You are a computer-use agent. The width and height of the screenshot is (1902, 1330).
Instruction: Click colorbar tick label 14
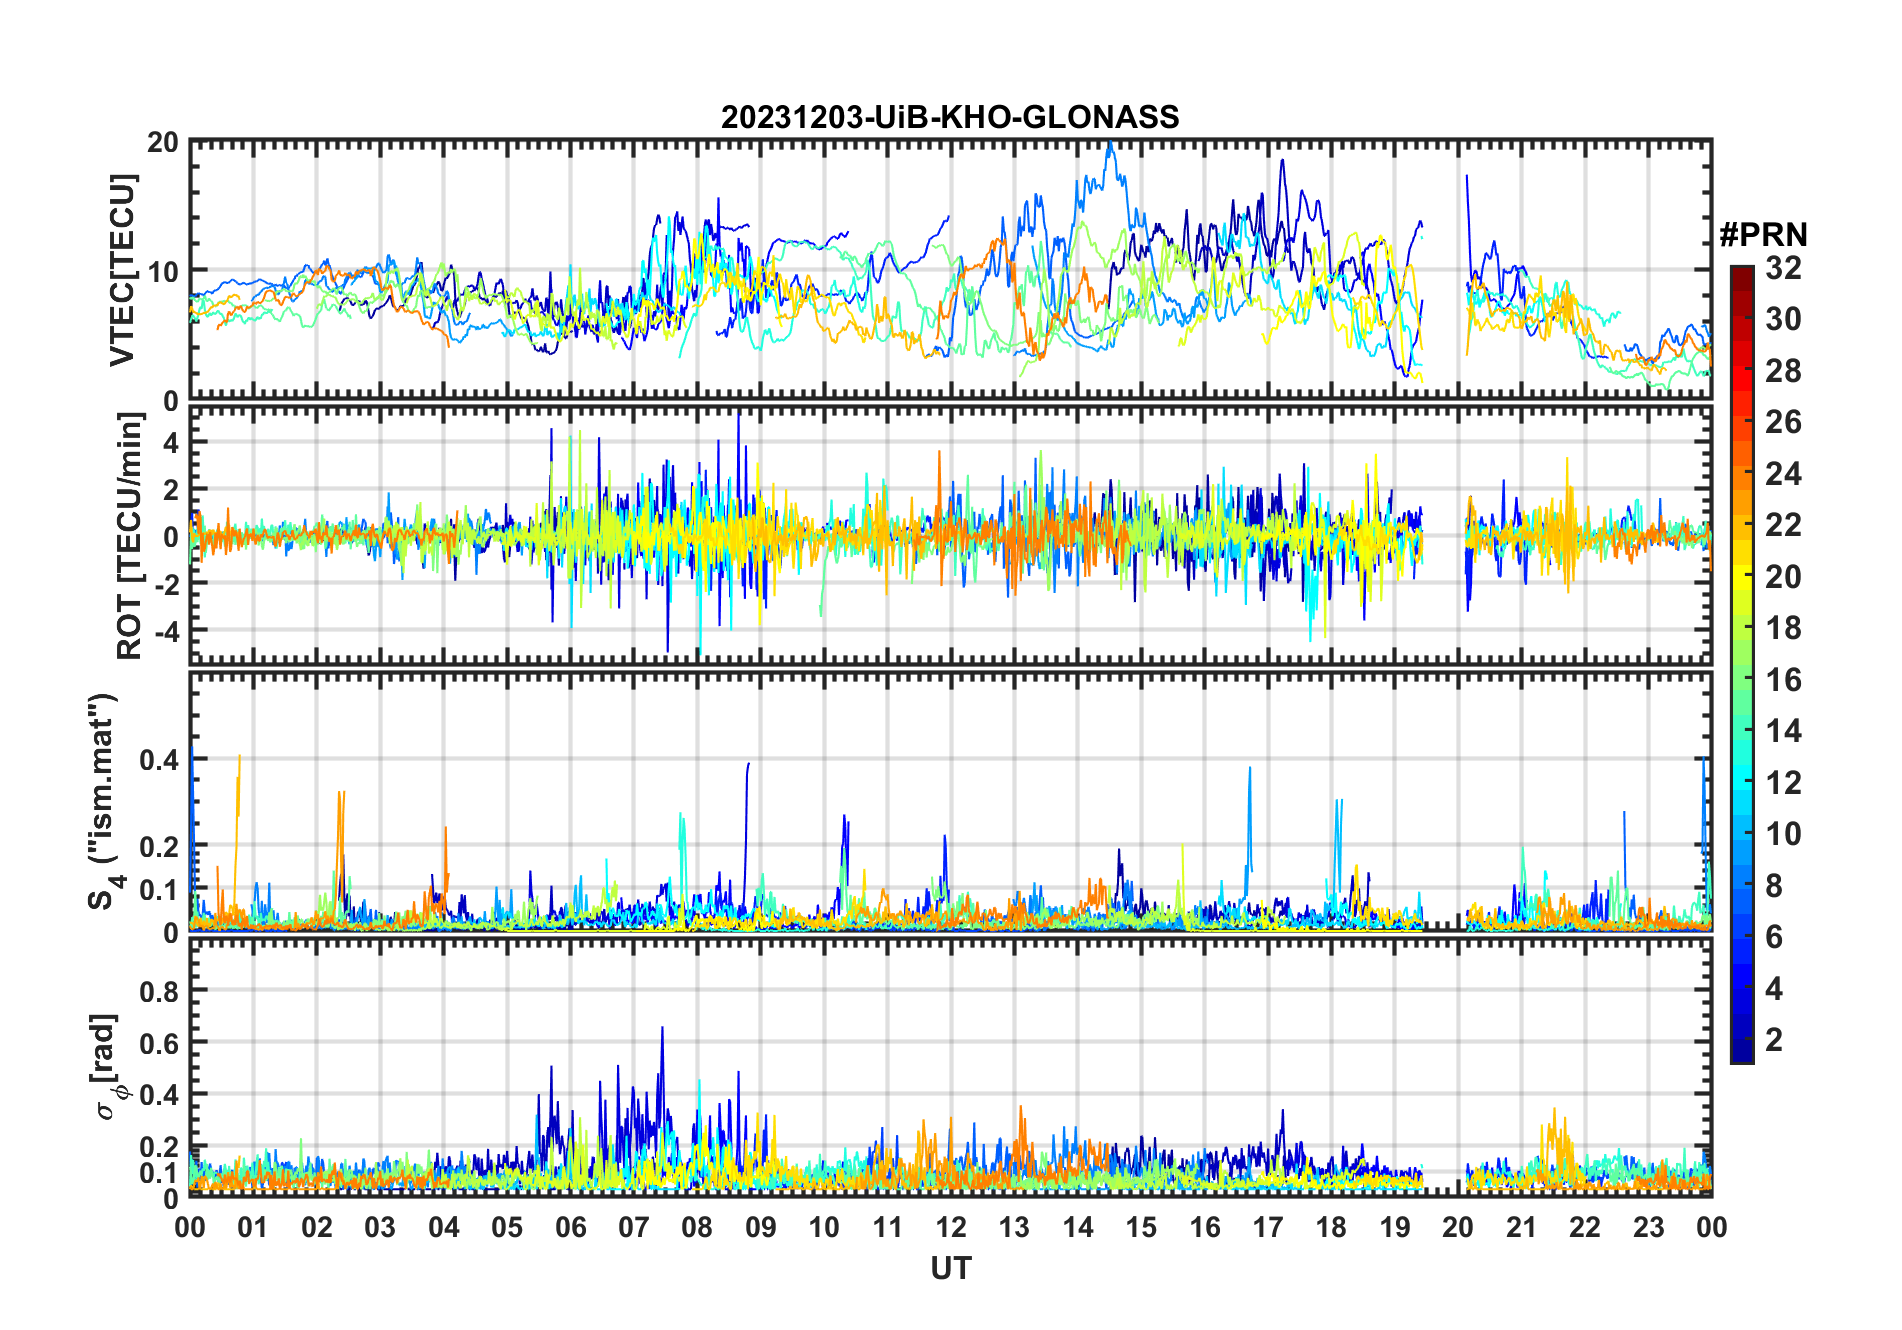[x=1783, y=730]
